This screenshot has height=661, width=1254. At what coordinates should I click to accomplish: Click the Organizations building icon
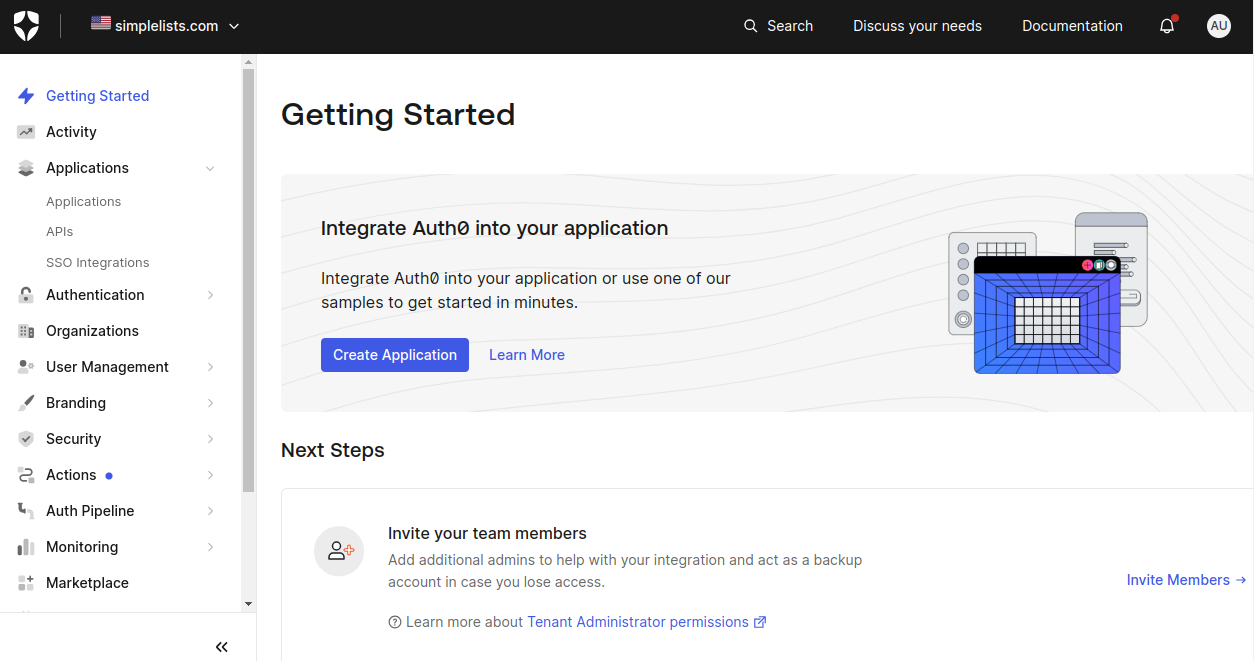pos(26,331)
